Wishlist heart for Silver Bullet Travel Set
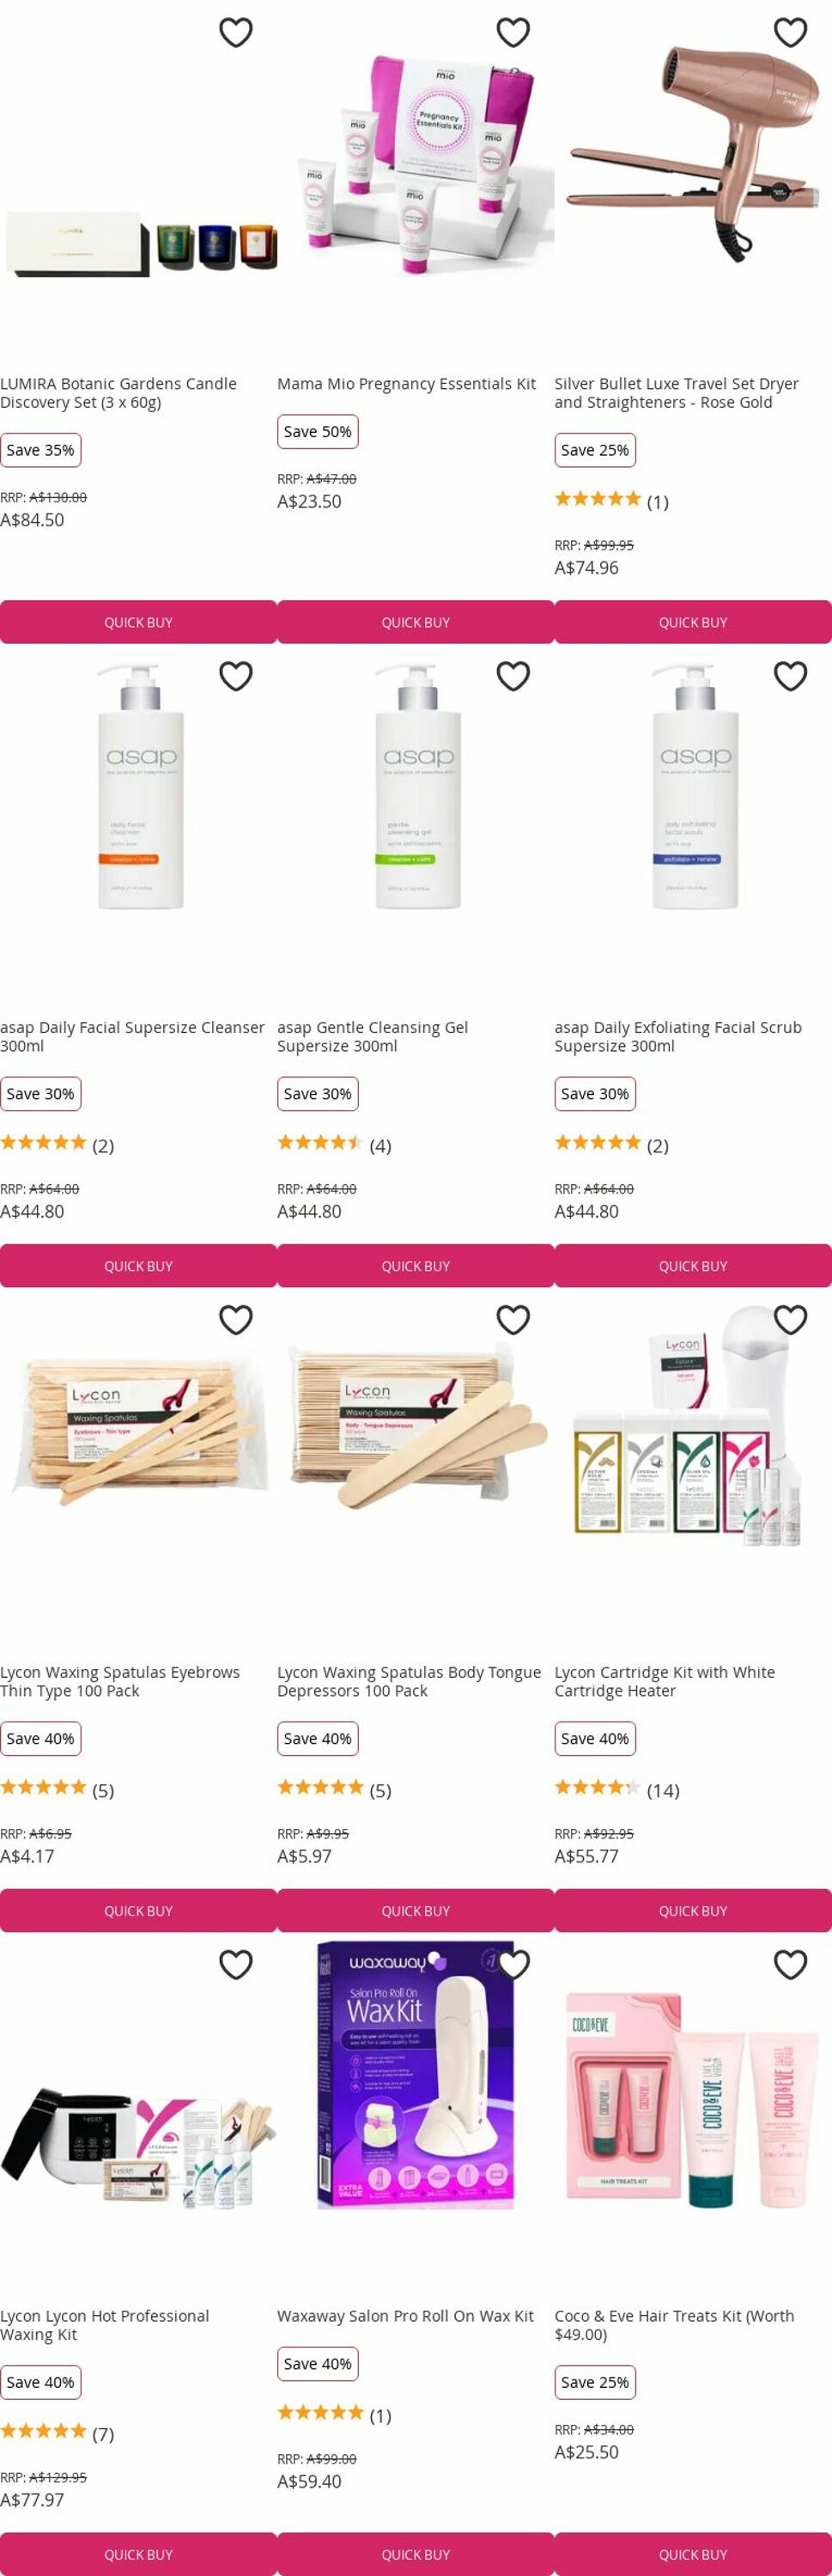The image size is (832, 2576). coord(791,33)
